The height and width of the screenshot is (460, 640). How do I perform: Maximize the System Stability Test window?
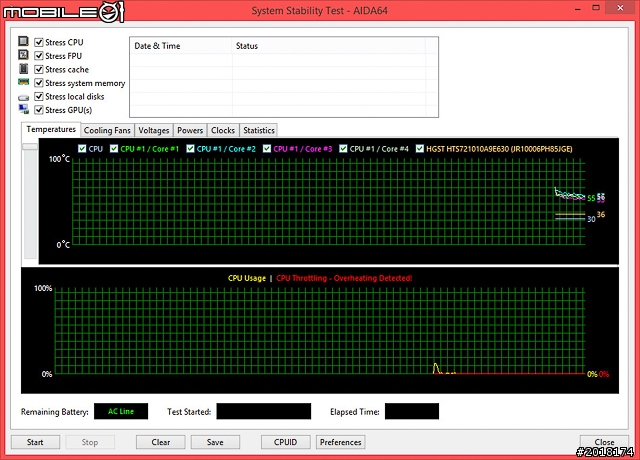[x=596, y=8]
